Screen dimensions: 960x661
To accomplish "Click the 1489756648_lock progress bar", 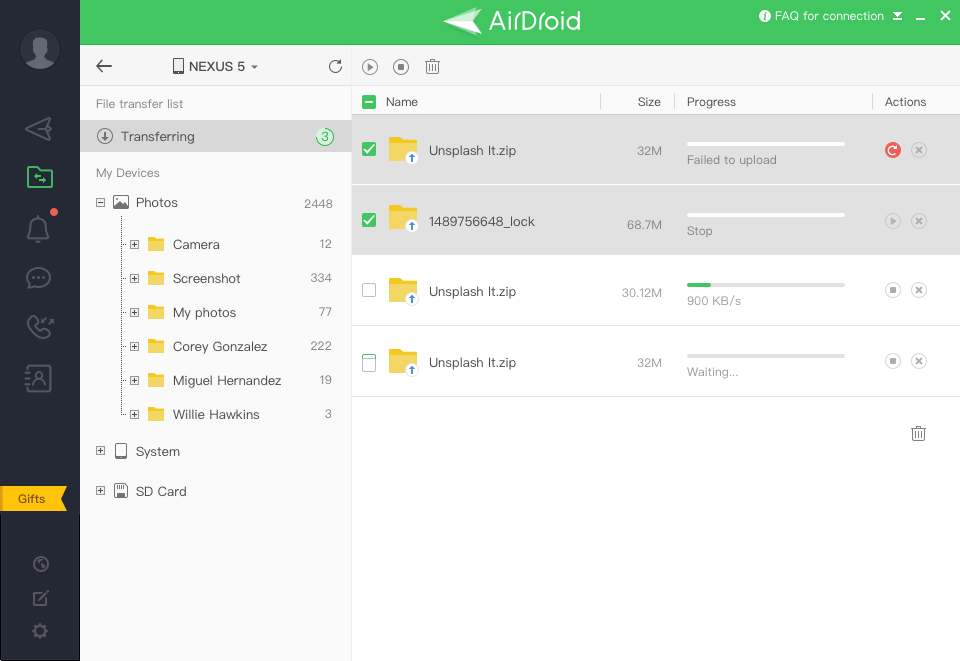I will [x=766, y=215].
